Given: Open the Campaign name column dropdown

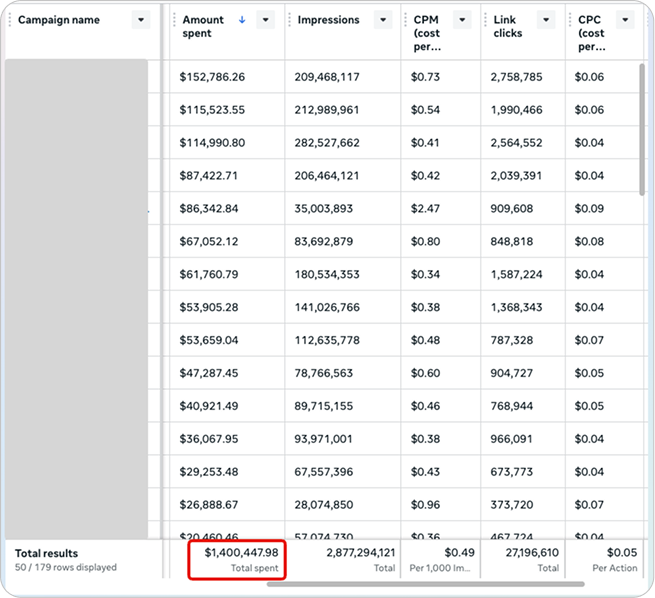Looking at the screenshot, I should (141, 20).
